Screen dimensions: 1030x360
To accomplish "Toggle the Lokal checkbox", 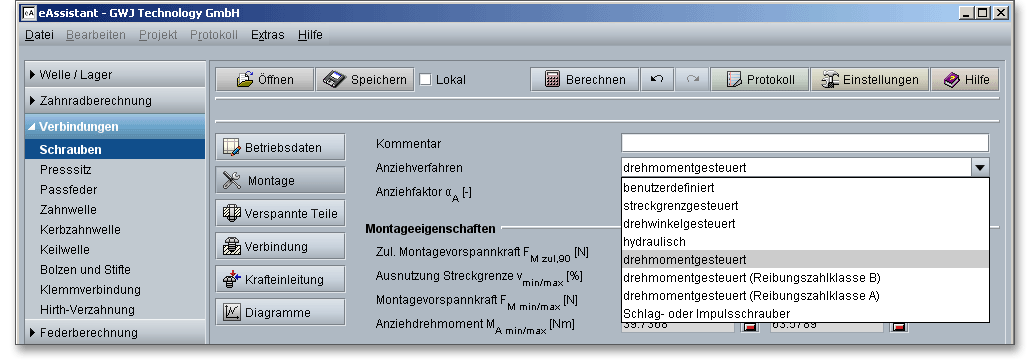I will click(x=426, y=79).
